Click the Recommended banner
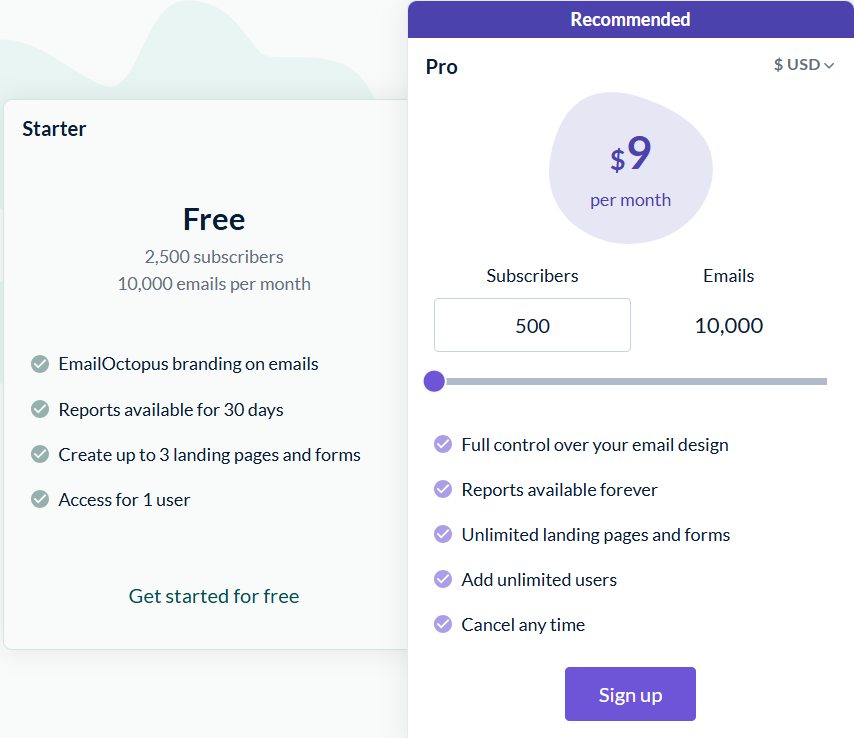The height and width of the screenshot is (738, 854). (630, 19)
